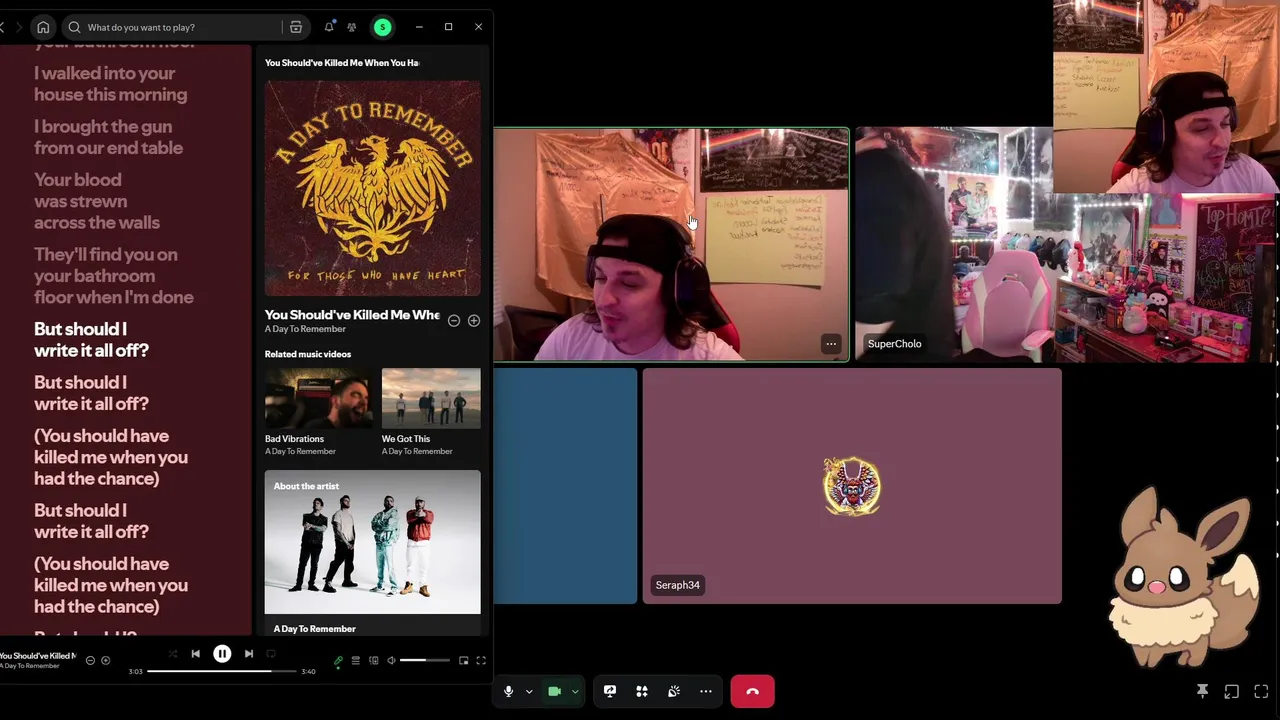Mute Spotify volume speaker icon

(391, 661)
